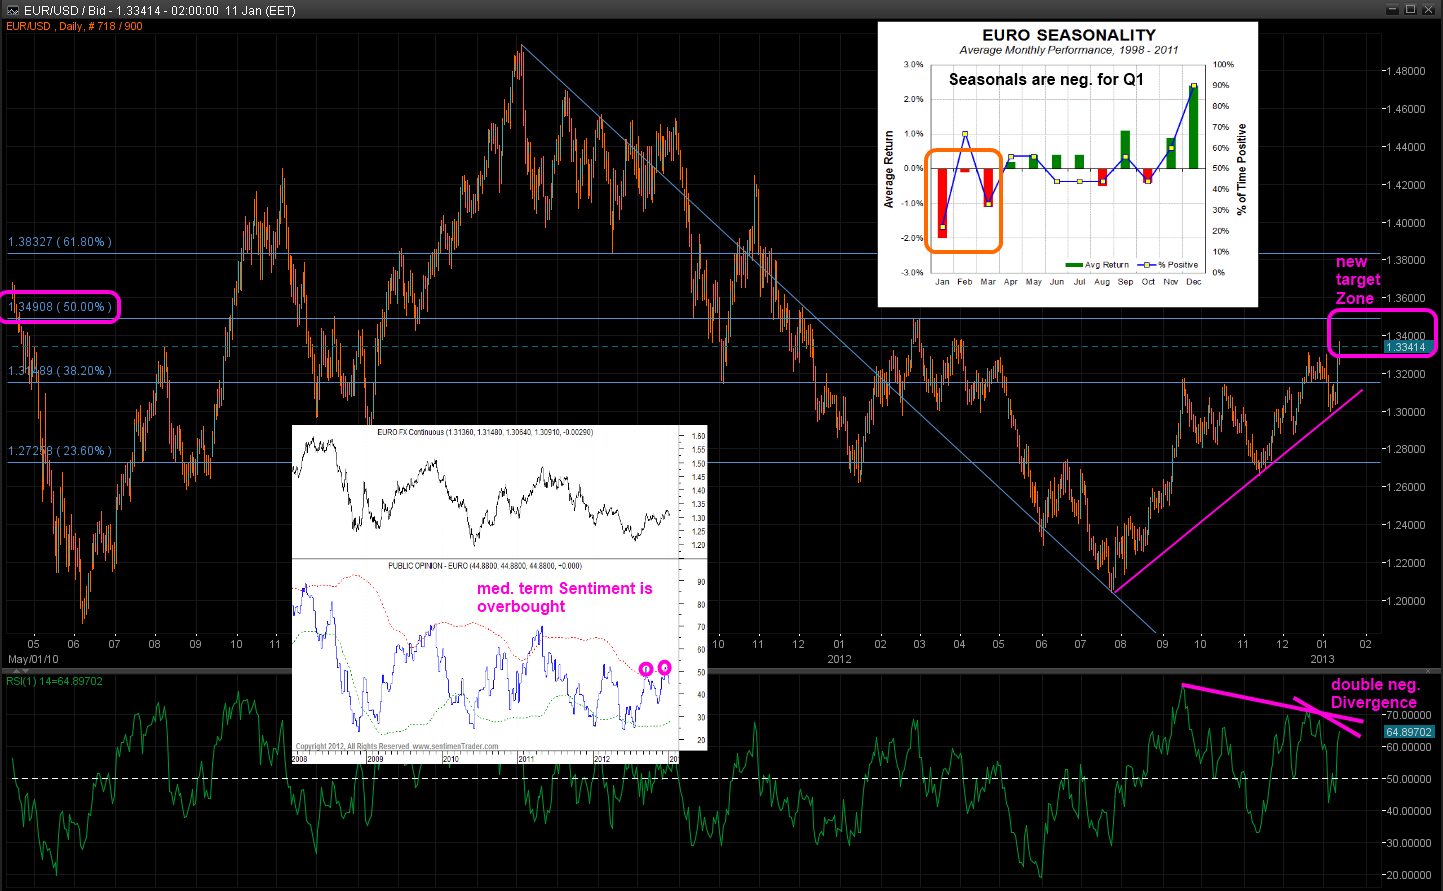Screen dimensions: 1443x891
Task: Click the 1.46000 price axis label
Action: 1405,110
